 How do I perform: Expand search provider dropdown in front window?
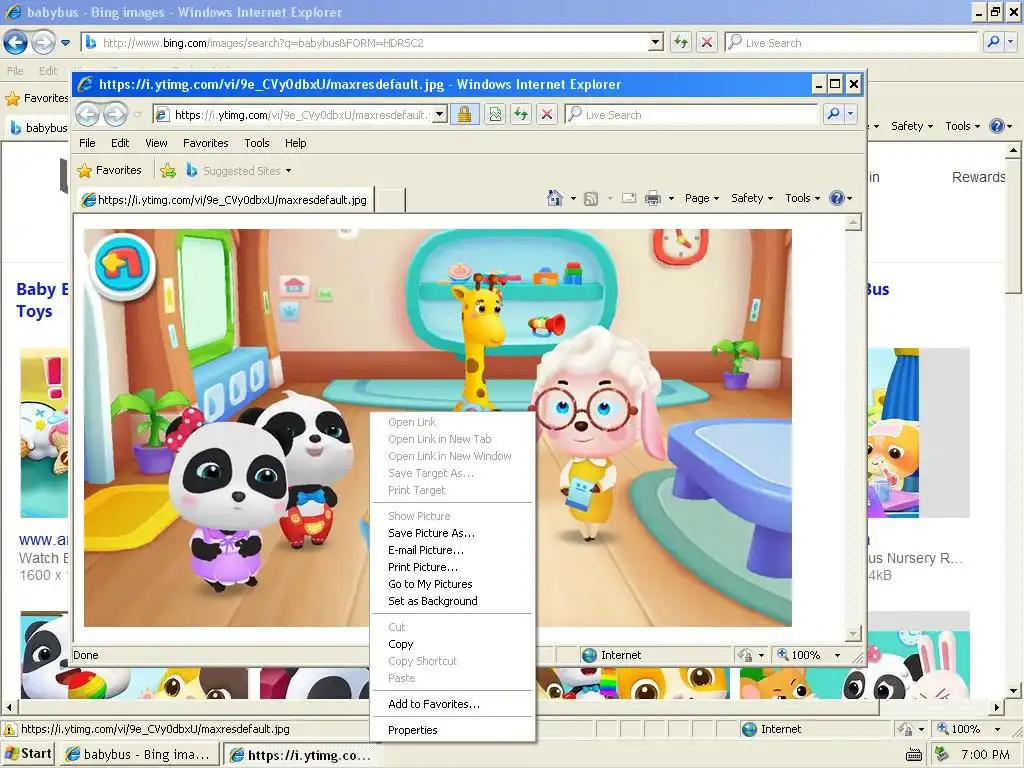pos(850,114)
